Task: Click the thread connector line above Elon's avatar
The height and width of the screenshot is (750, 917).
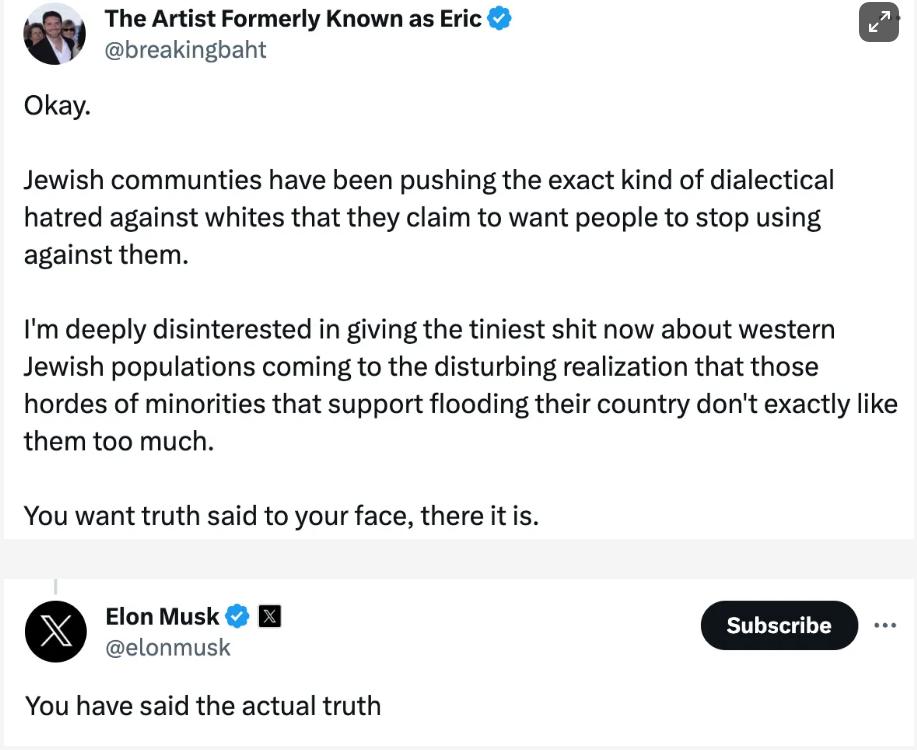Action: 56,586
